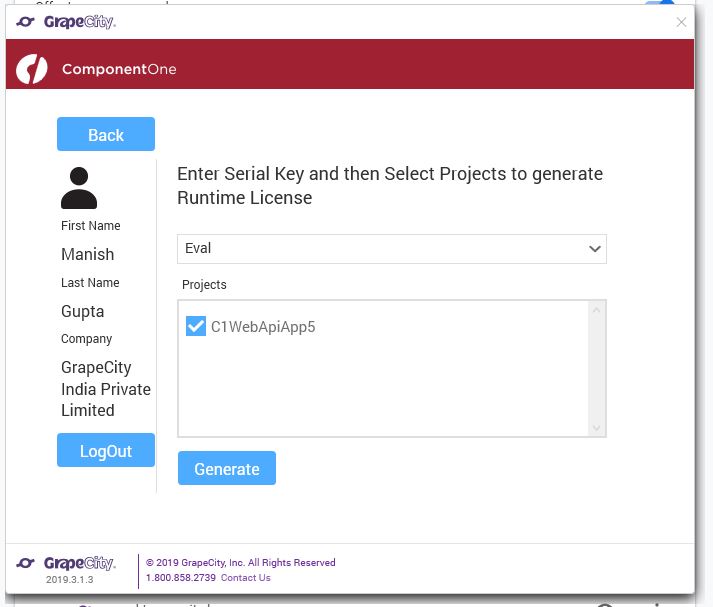The height and width of the screenshot is (607, 713).
Task: Open the Eval serial key dropdown
Action: coord(392,249)
